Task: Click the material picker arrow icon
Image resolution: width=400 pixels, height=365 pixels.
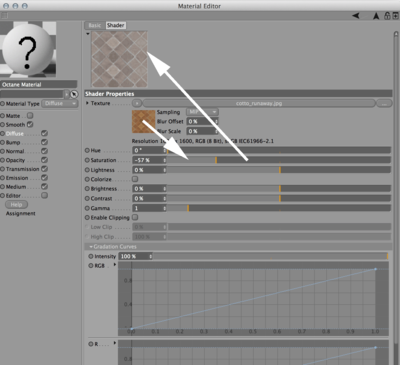Action: (74, 94)
